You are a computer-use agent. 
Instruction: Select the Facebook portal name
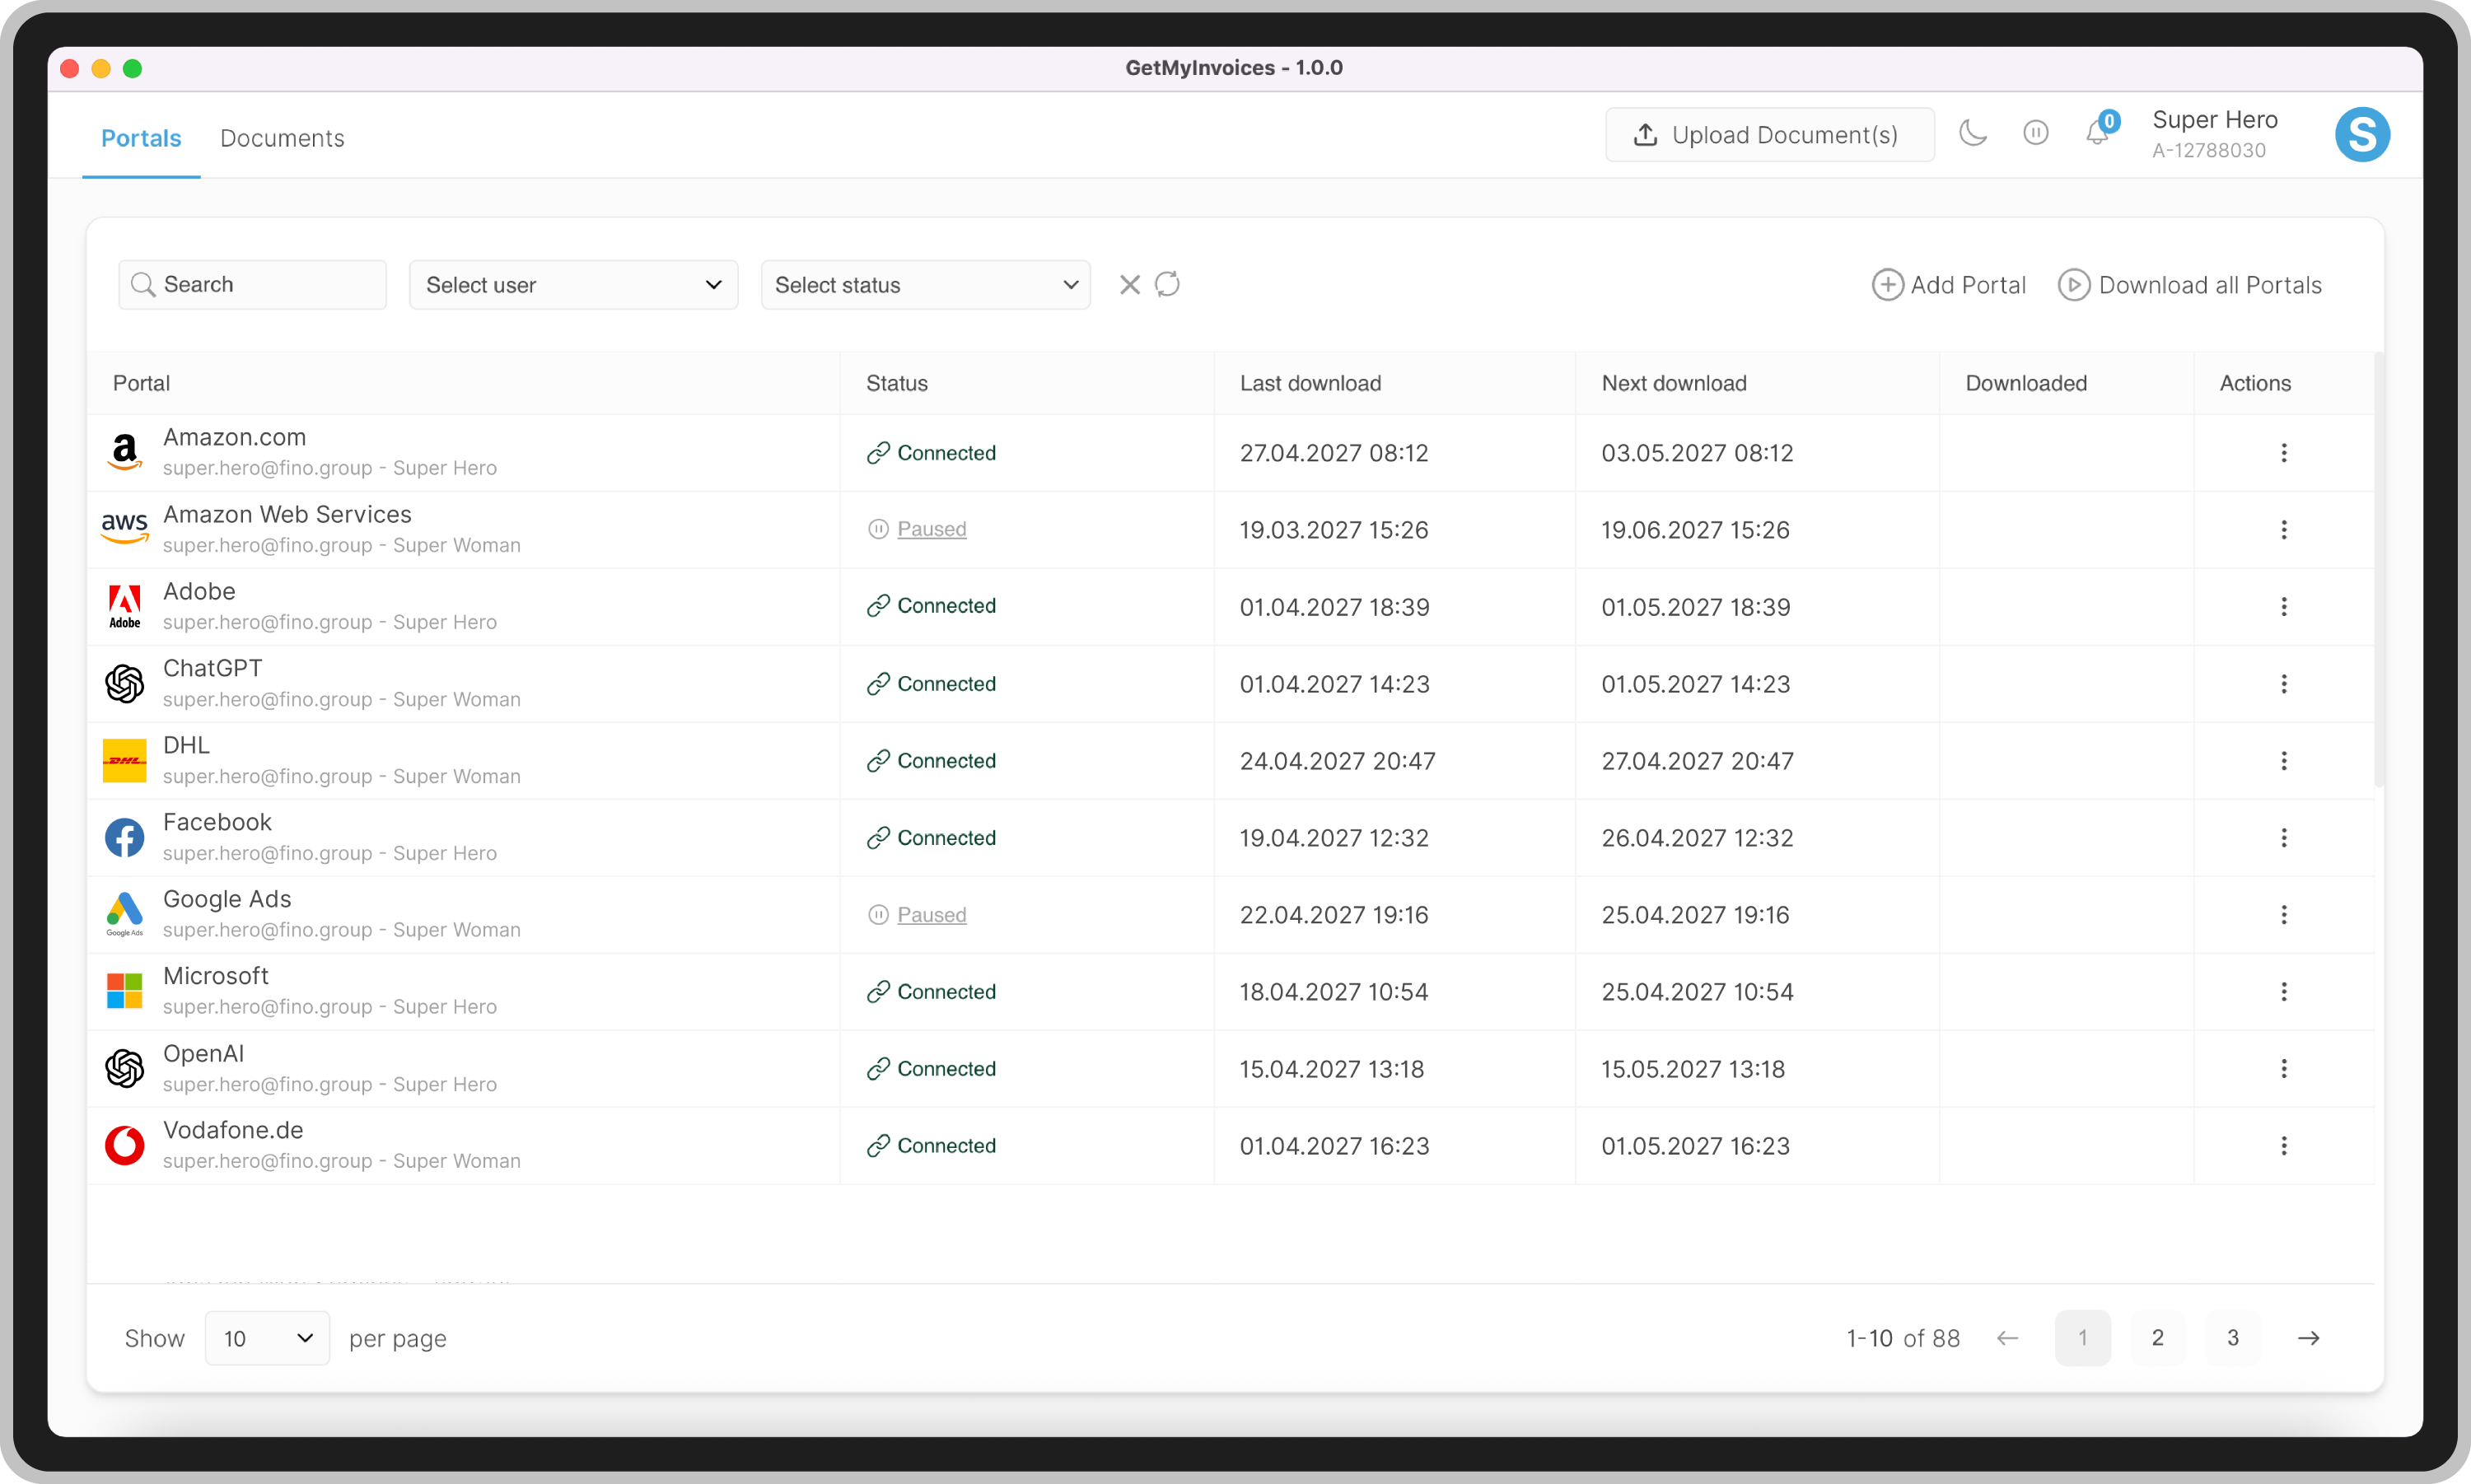click(x=217, y=822)
